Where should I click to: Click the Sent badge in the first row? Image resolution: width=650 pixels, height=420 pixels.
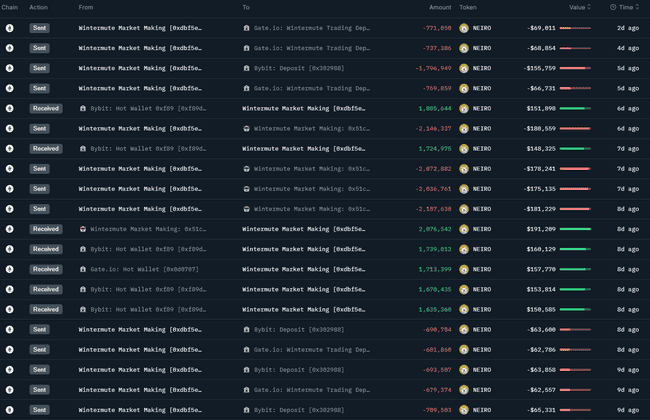click(x=39, y=28)
